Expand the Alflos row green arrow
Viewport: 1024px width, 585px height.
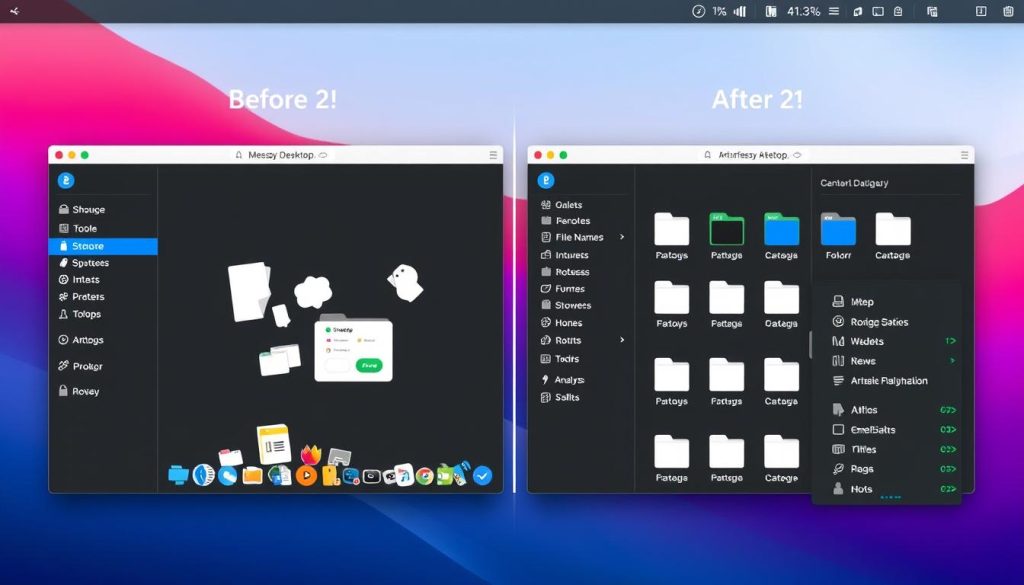(948, 410)
